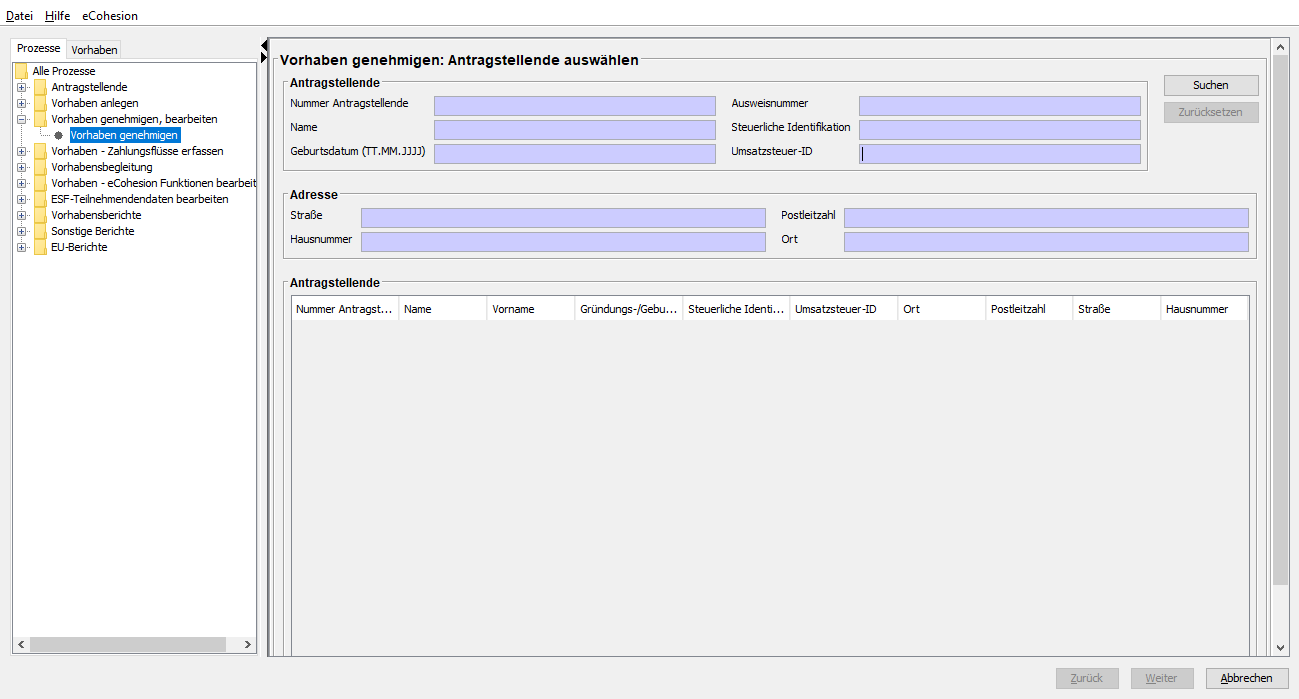Screen dimensions: 1299x699
Task: Click the tree panel's scroll left arrow
Action: pos(21,645)
